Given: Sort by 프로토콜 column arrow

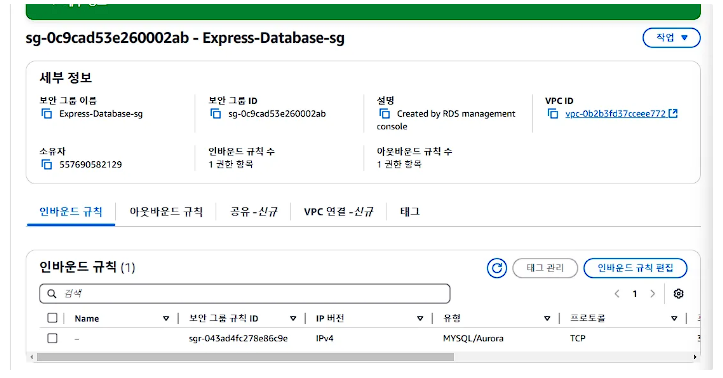Looking at the screenshot, I should 674,319.
